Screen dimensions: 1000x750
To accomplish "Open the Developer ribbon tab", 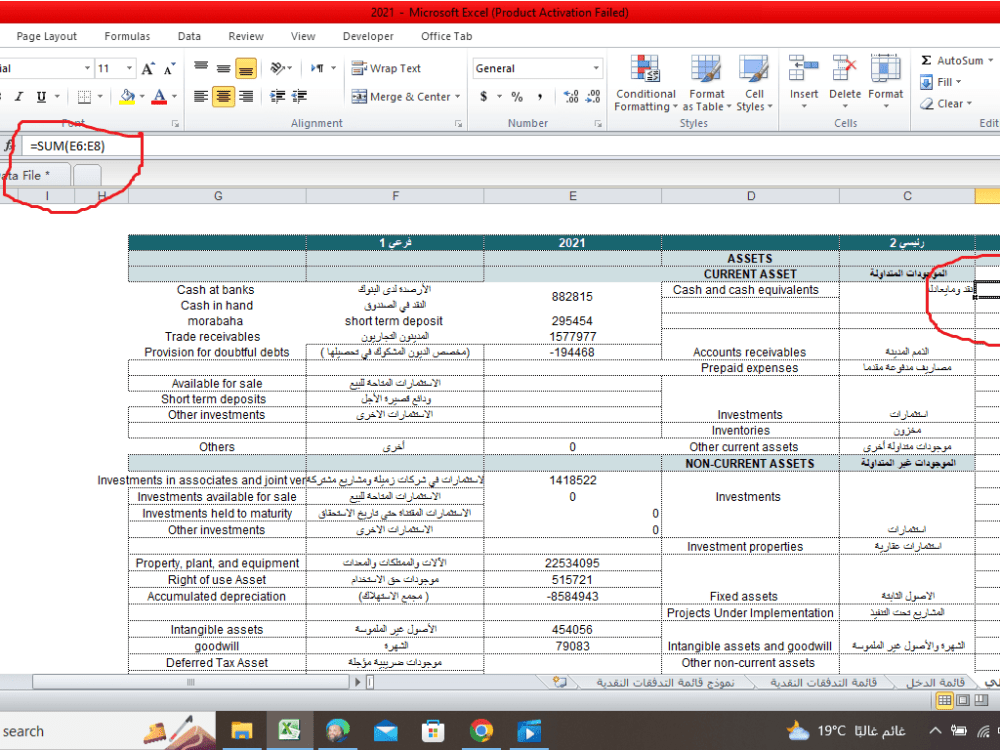I will pyautogui.click(x=368, y=36).
